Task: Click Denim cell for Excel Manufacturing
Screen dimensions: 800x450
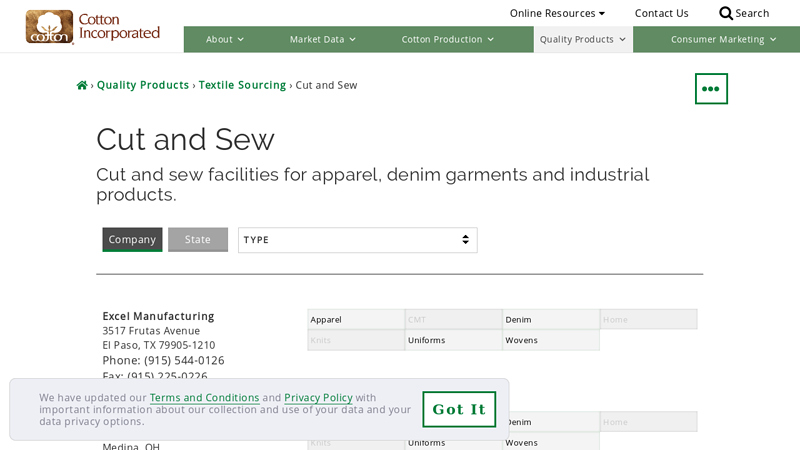Action: click(x=551, y=319)
